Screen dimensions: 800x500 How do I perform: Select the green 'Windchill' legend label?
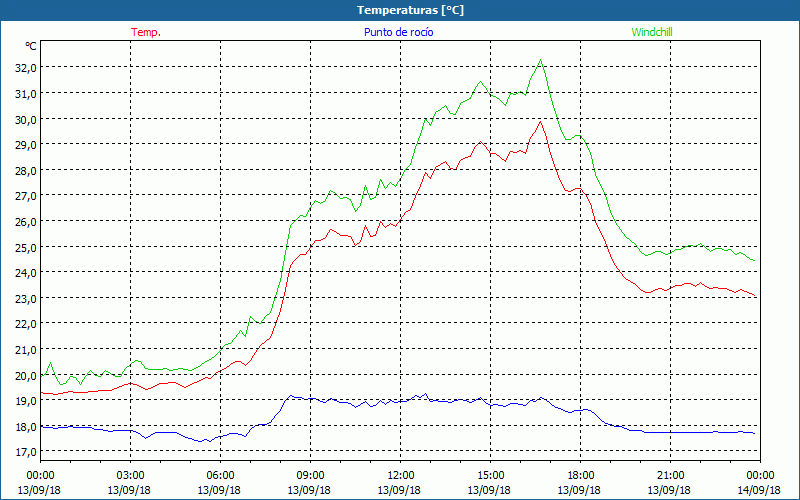point(652,32)
